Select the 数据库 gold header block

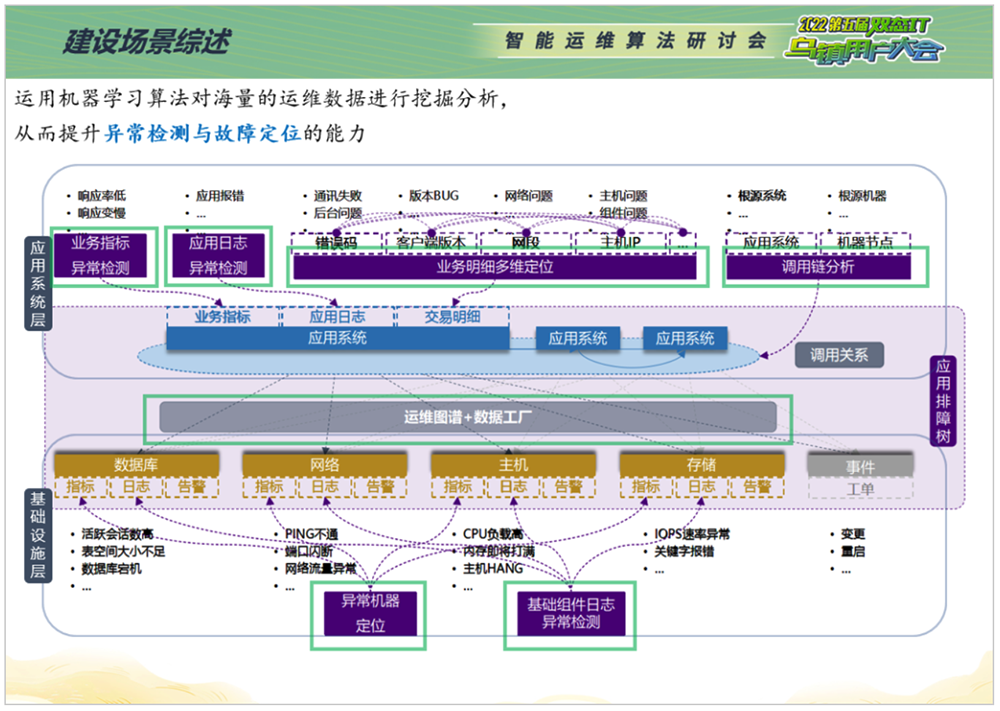tap(136, 465)
